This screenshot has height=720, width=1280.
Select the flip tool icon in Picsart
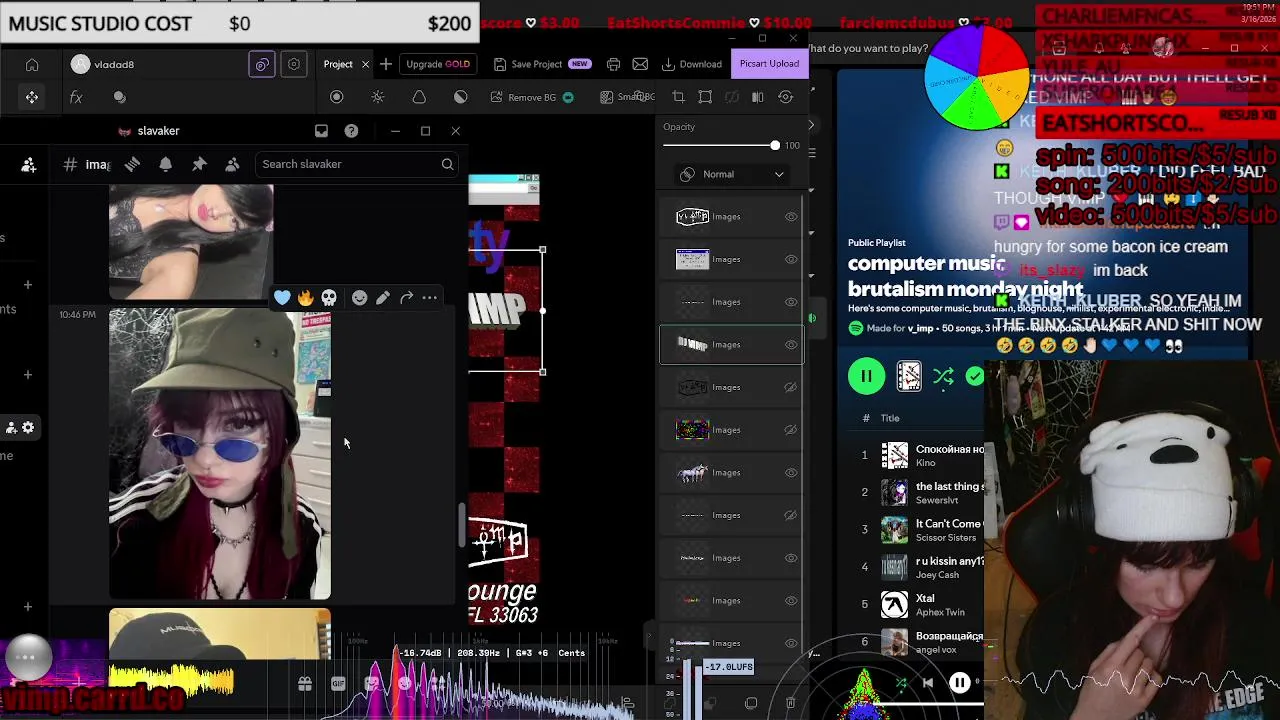tap(757, 97)
